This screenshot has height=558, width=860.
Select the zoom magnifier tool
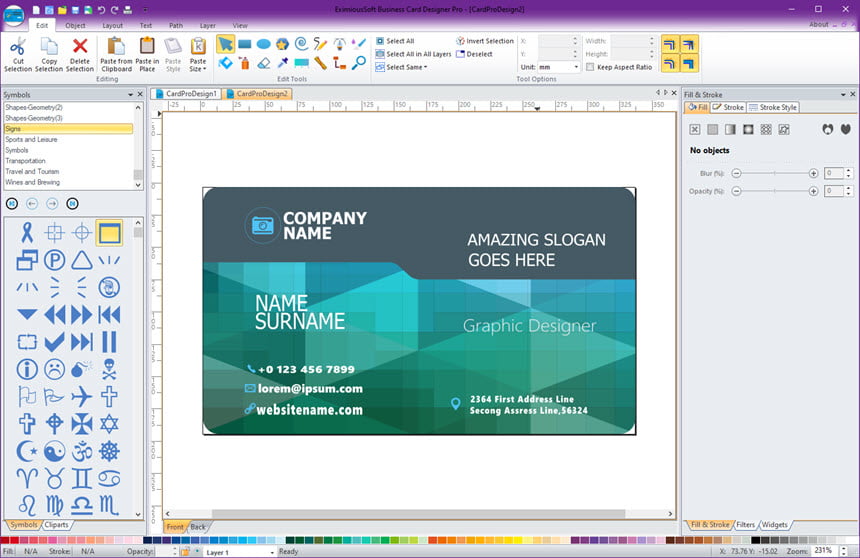(359, 63)
